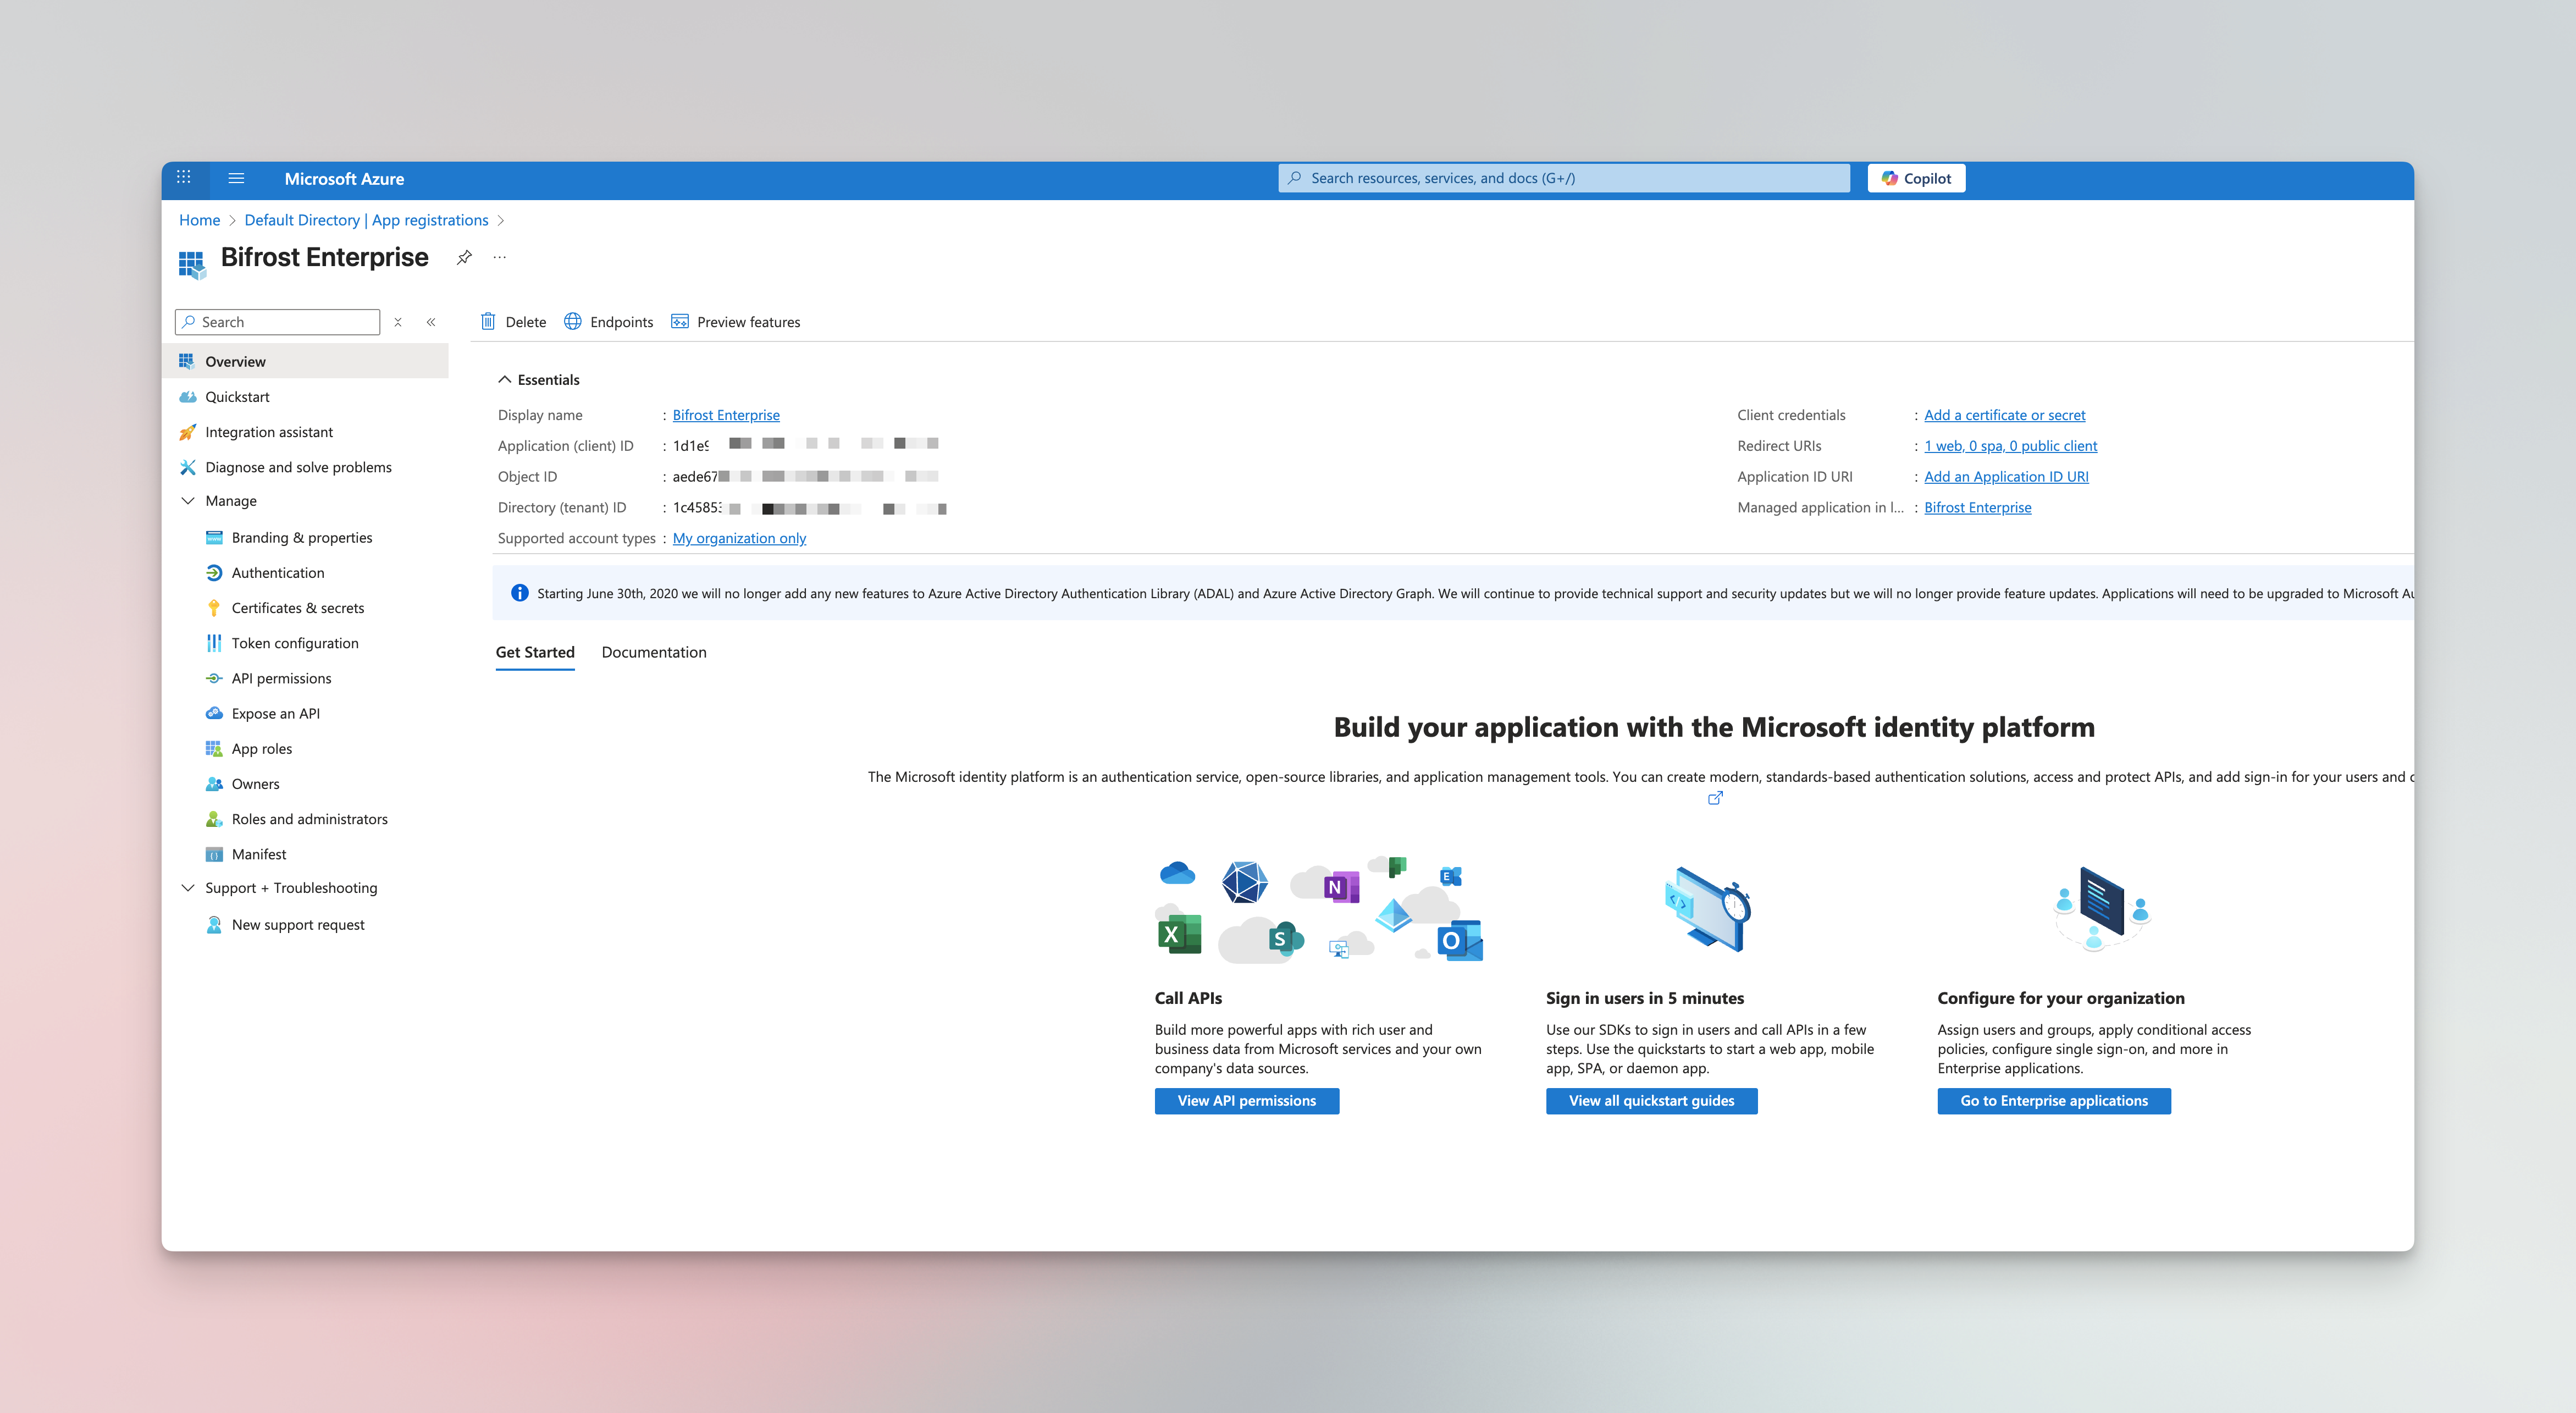The width and height of the screenshot is (2576, 1413).
Task: Click My organization only link
Action: tap(739, 538)
